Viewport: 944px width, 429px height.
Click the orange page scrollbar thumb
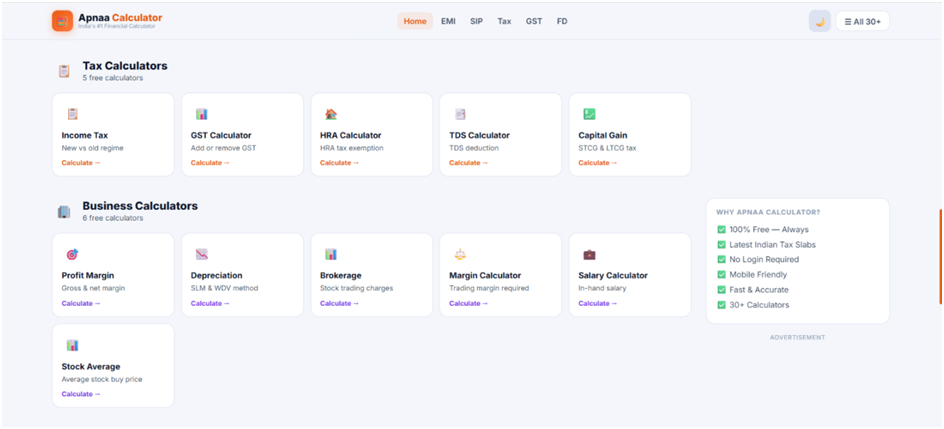[940, 256]
